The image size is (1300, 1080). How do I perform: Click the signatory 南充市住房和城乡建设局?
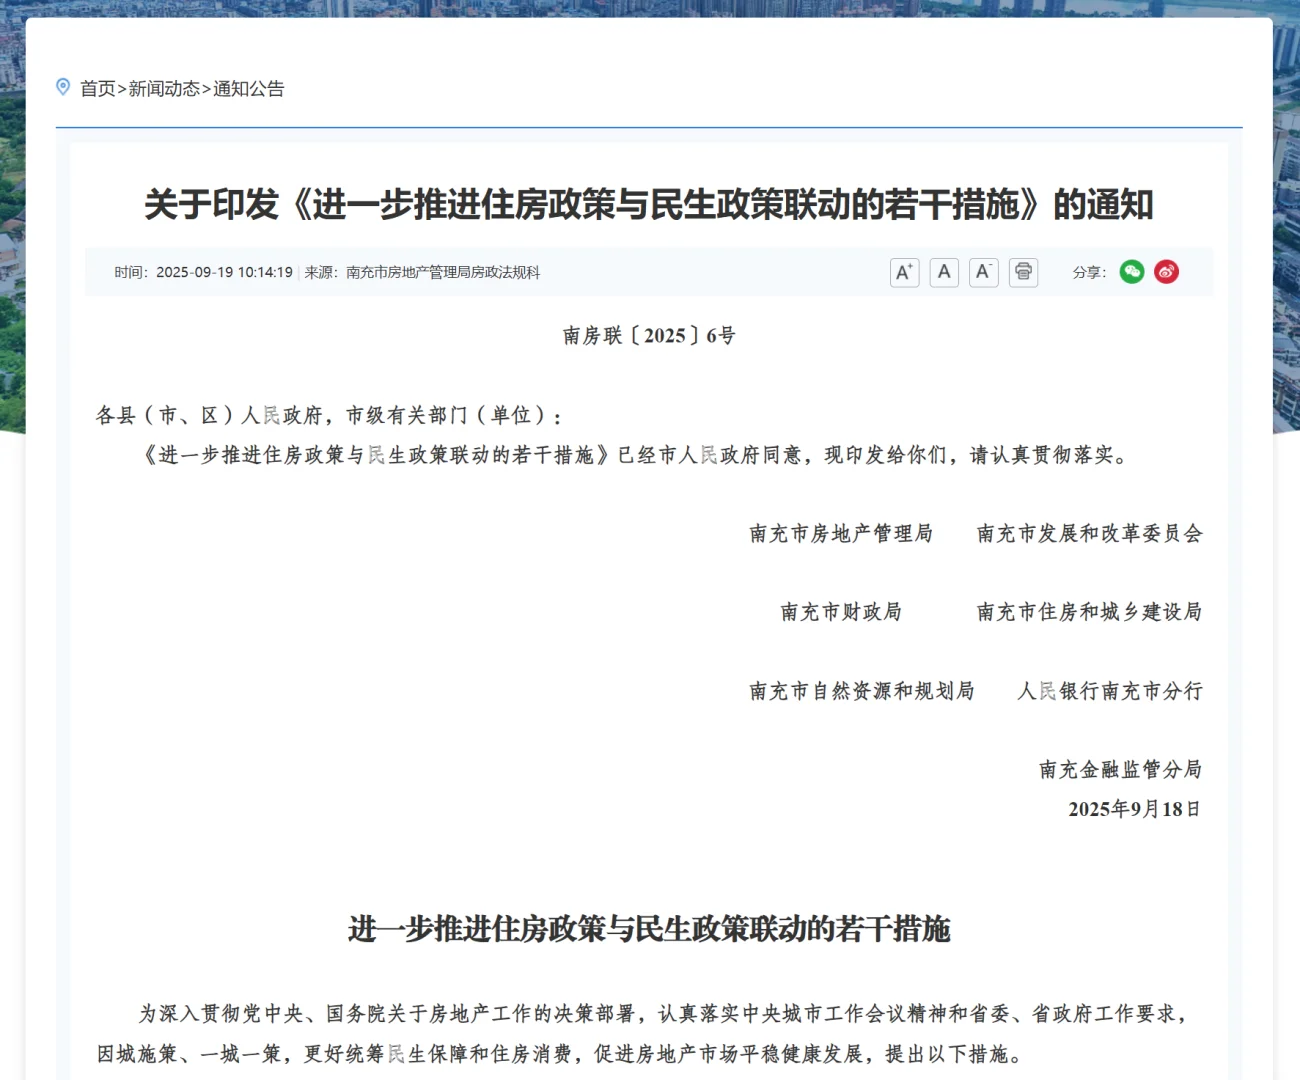point(1090,612)
